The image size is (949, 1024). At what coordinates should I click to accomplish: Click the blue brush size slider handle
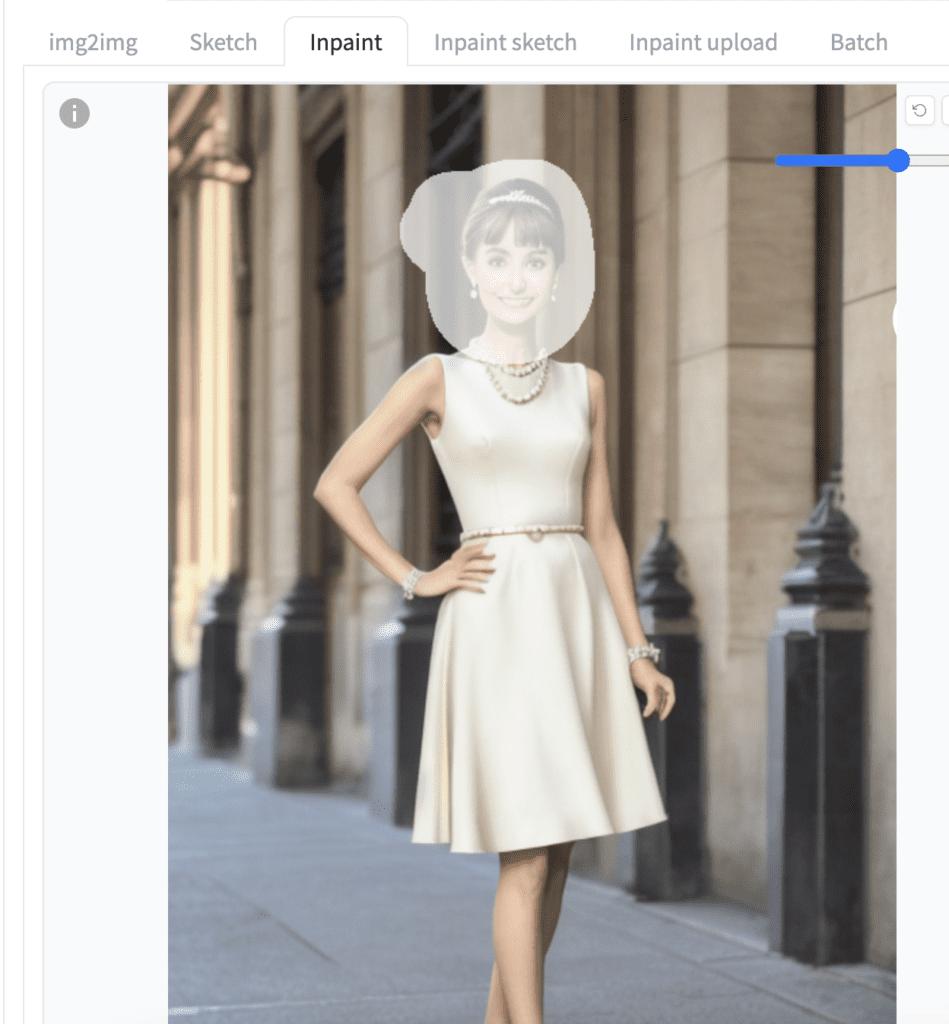click(898, 160)
